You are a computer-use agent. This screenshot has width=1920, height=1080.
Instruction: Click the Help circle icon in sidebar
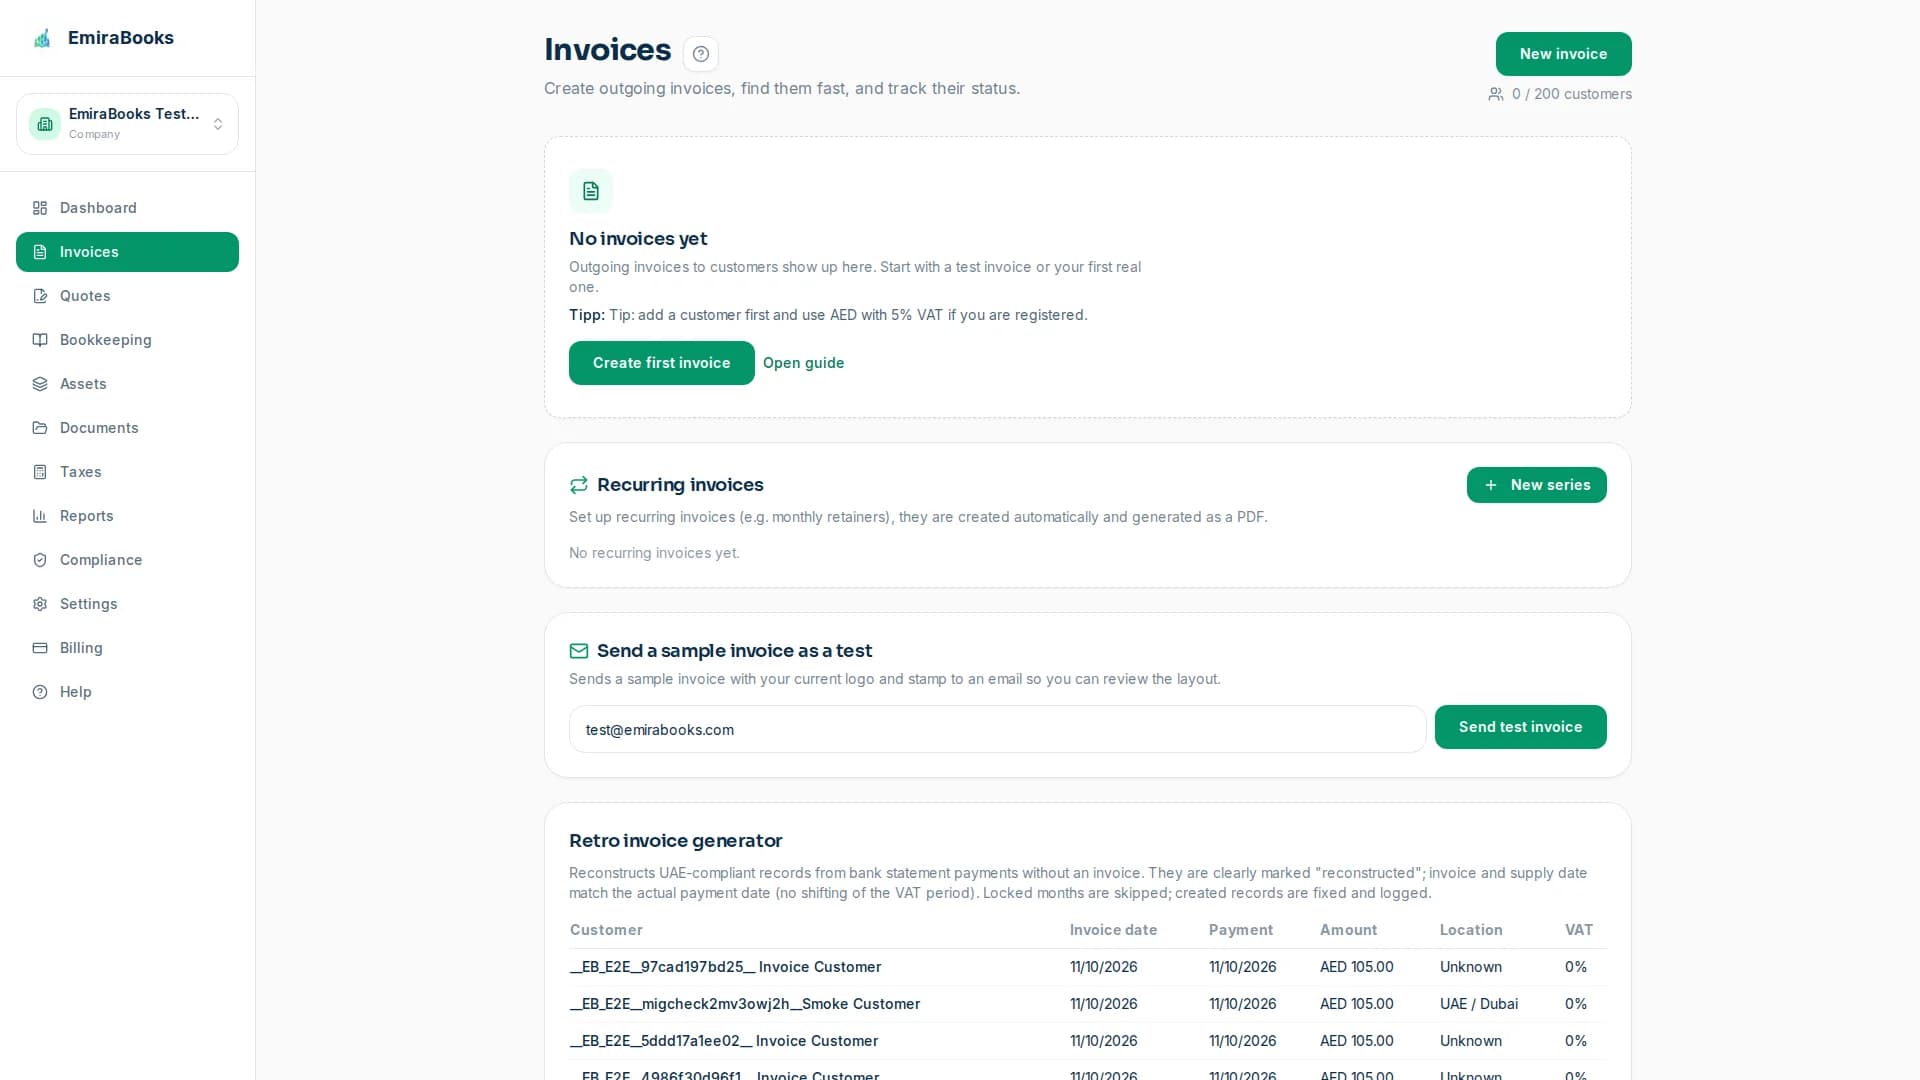click(x=40, y=692)
